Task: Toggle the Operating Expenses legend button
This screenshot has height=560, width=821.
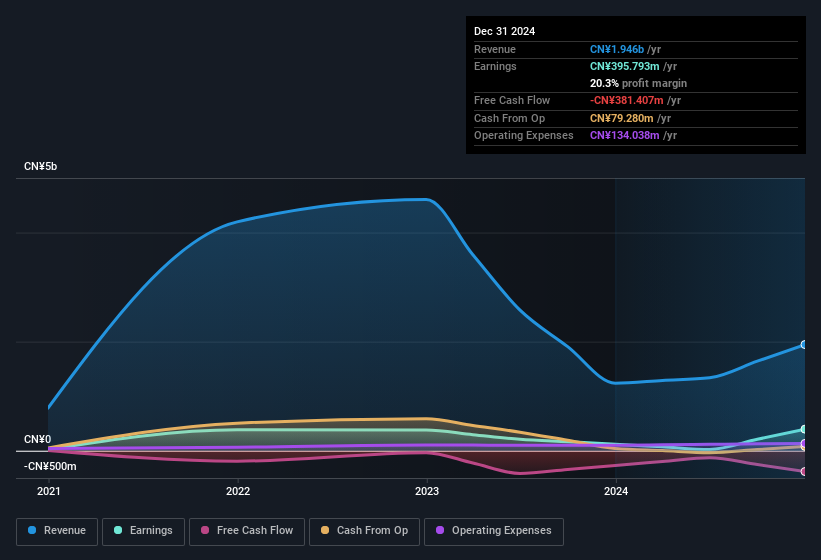Action: 494,531
